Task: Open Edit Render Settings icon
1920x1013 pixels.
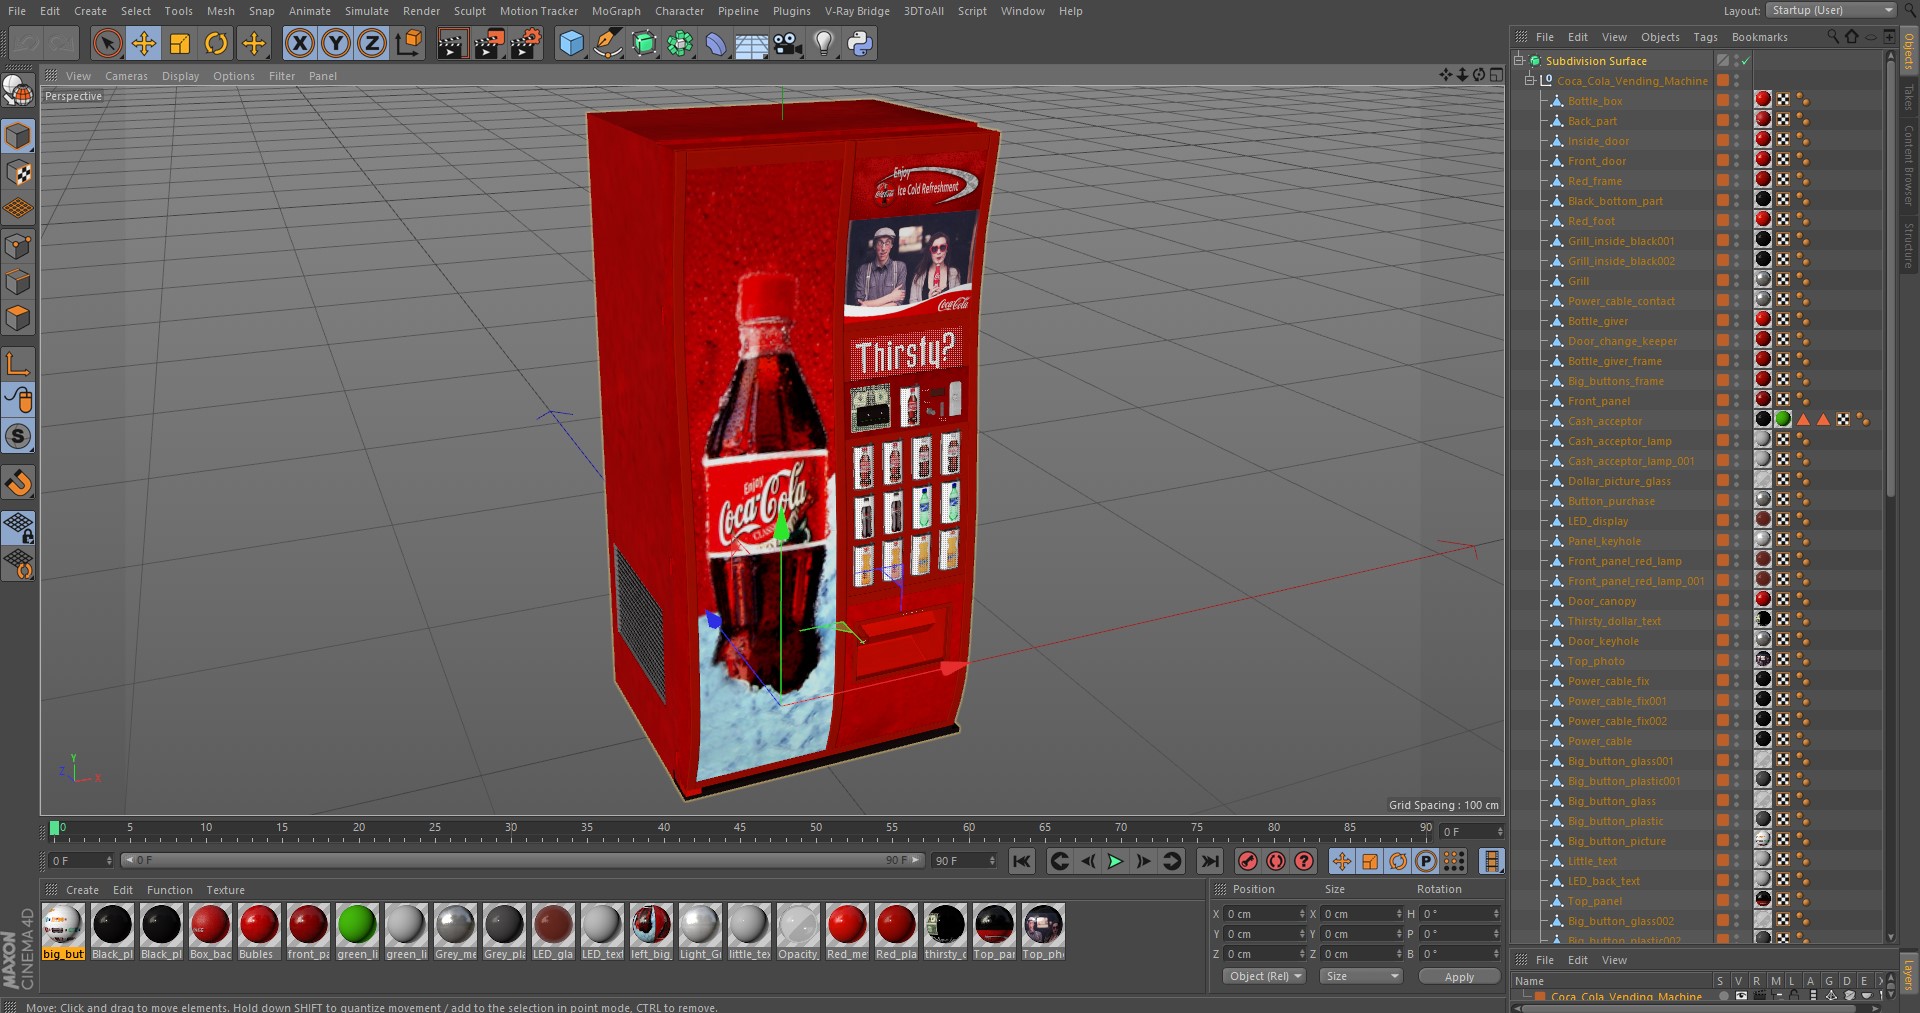Action: click(526, 43)
